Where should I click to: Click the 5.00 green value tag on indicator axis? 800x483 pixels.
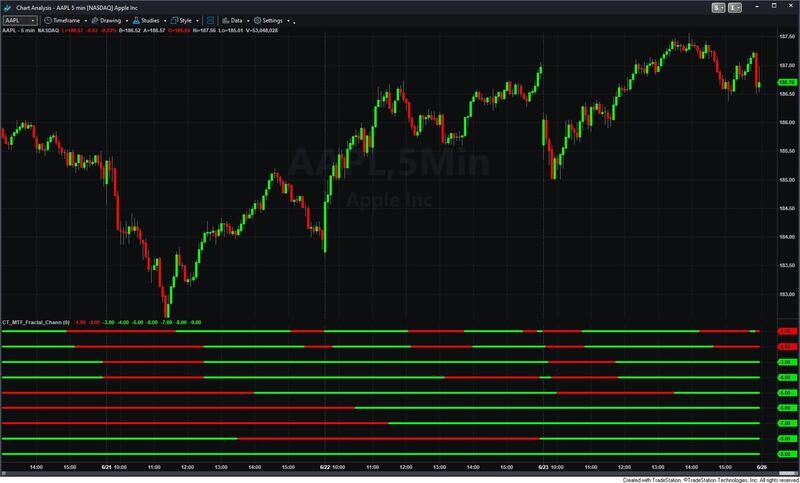coord(786,393)
